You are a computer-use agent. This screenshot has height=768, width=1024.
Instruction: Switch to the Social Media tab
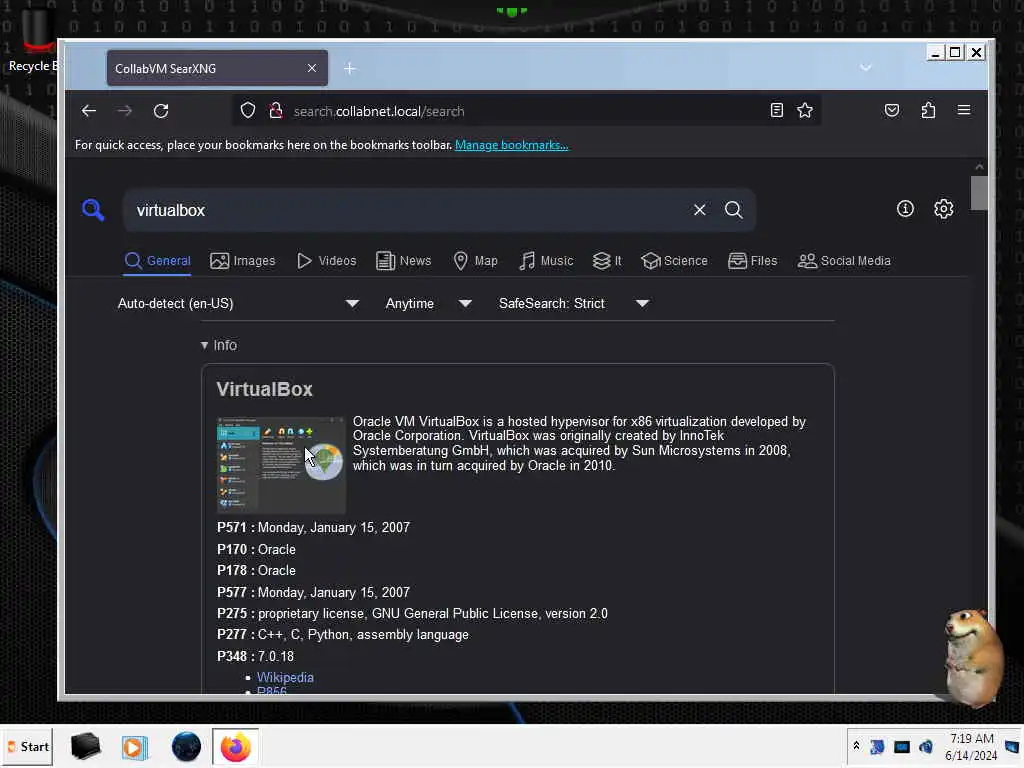coord(844,261)
